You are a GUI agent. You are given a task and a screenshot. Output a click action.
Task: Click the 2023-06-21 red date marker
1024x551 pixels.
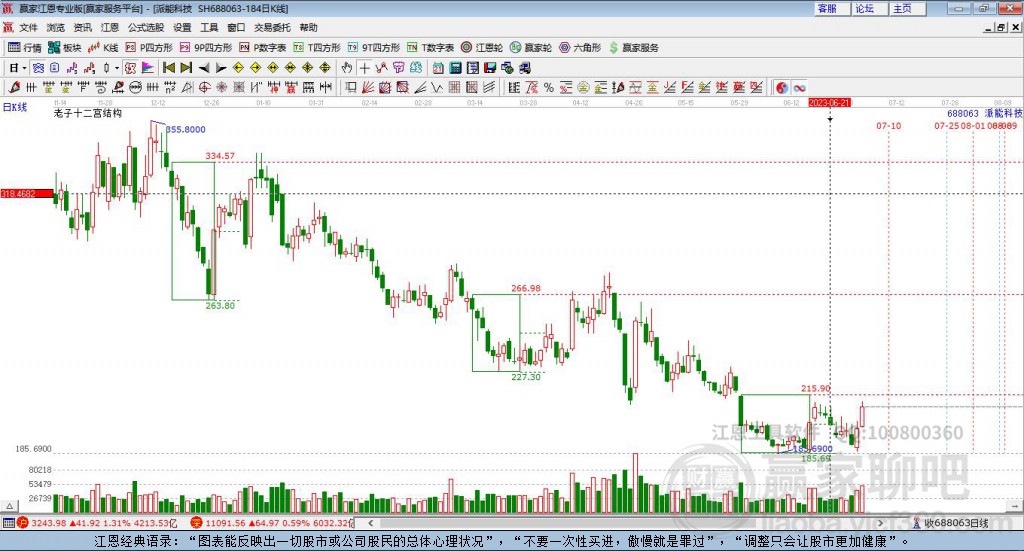(x=829, y=102)
